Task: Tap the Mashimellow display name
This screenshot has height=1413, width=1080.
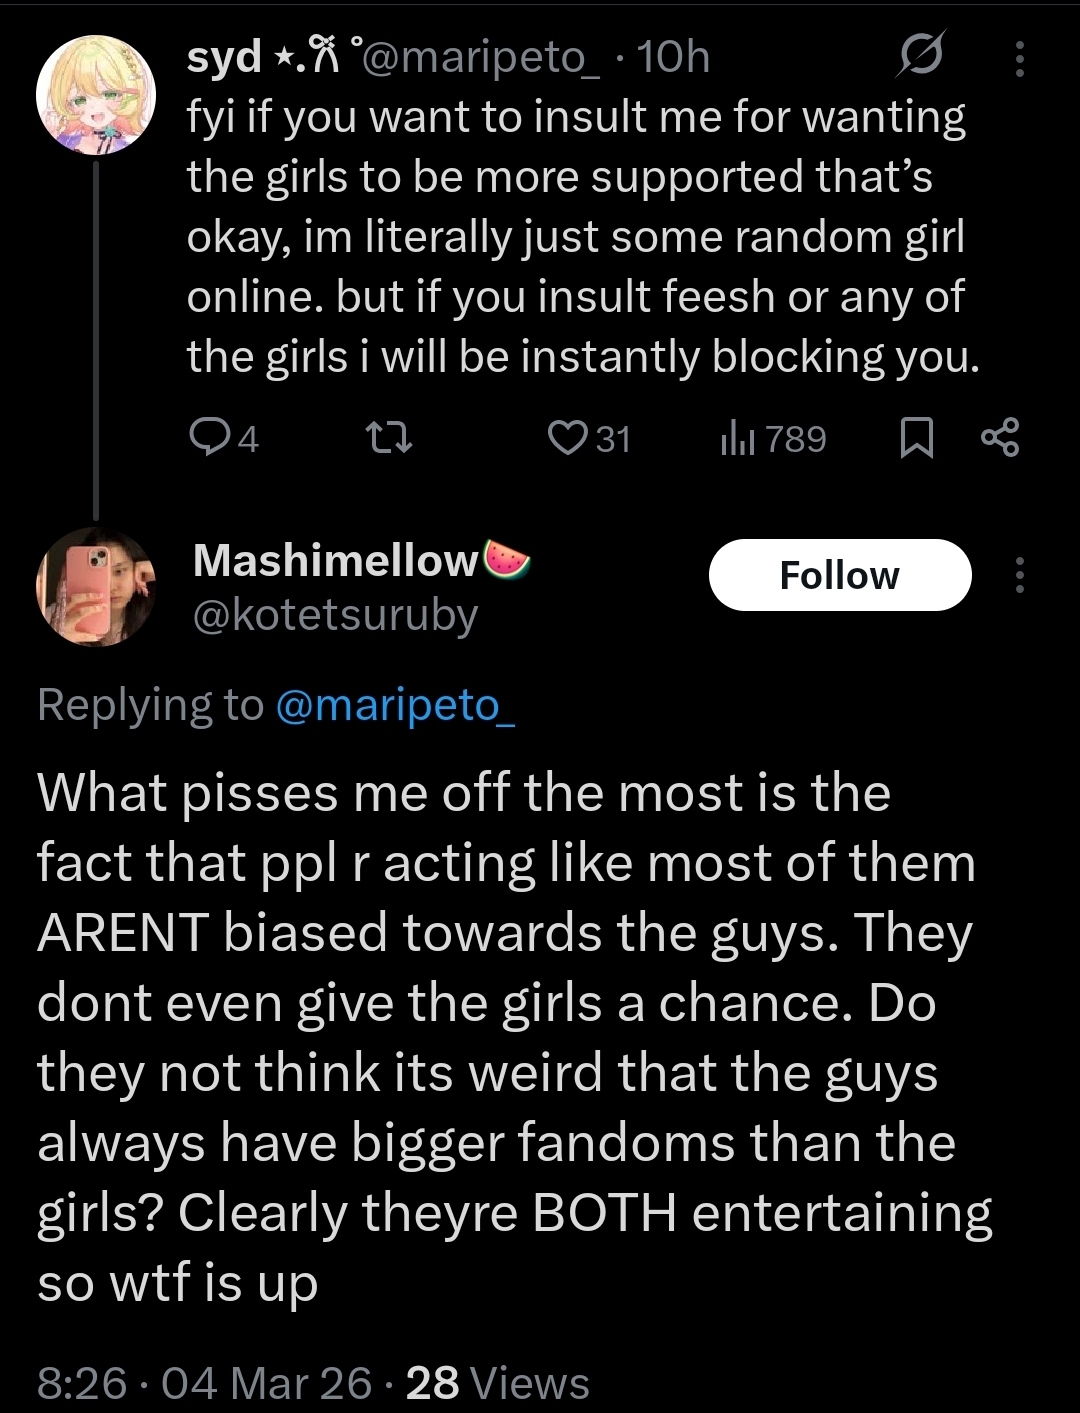Action: [336, 560]
